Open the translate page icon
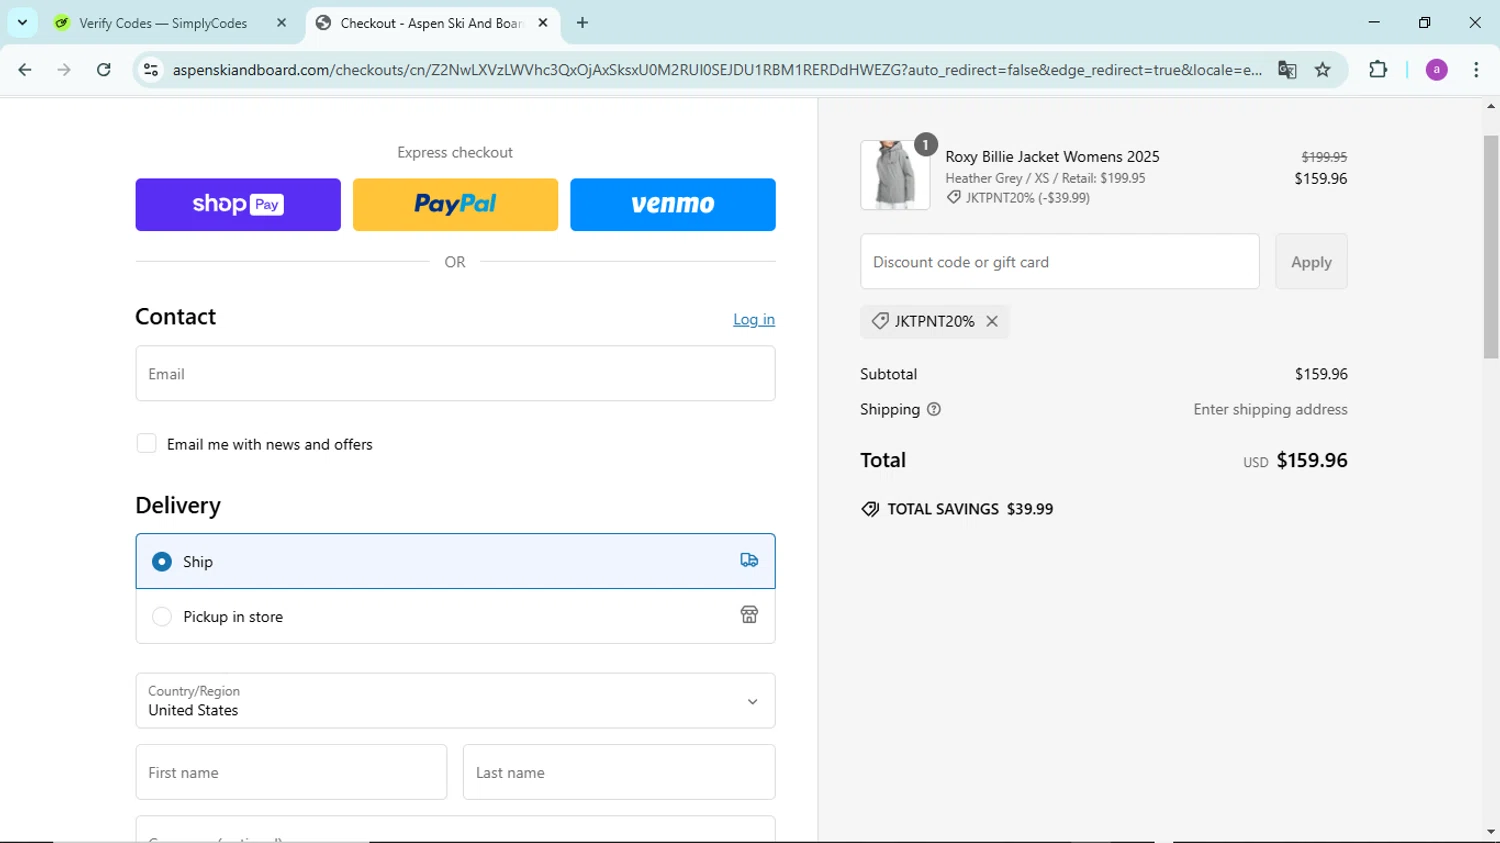 [1287, 70]
